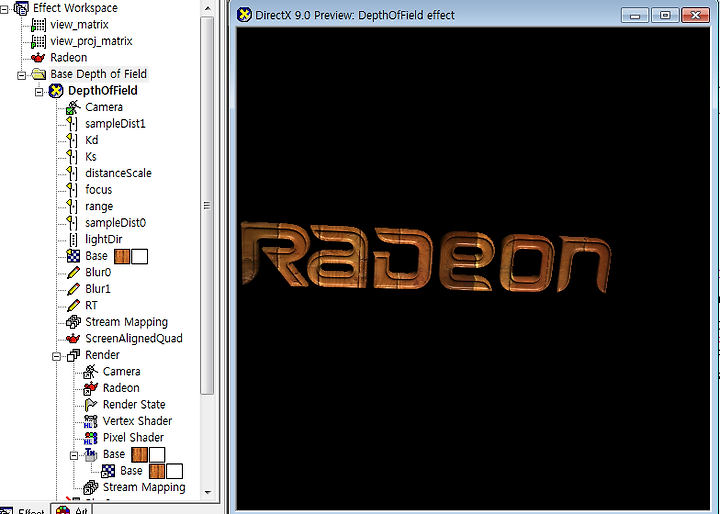Viewport: 720px width, 514px height.
Task: Click the rendered Radeon logo in the preview window
Action: click(x=426, y=257)
